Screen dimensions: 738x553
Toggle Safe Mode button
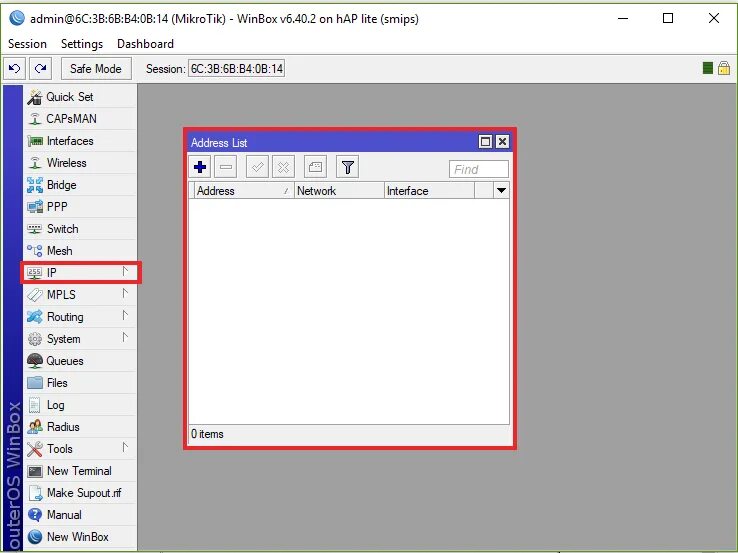[96, 69]
